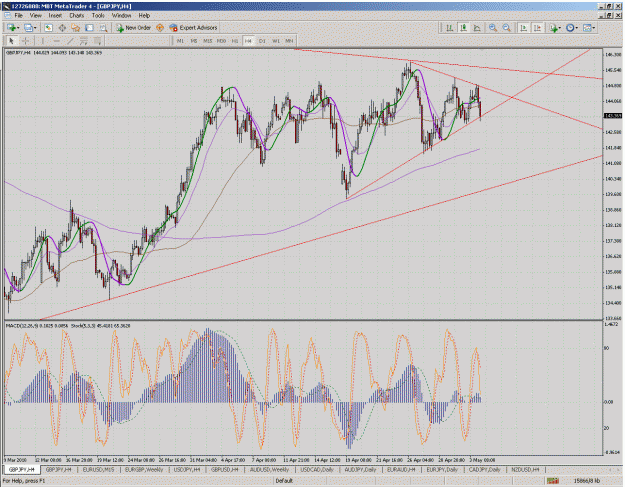Expand the Indicators dropdown arrow
This screenshot has height=487, width=625.
click(559, 28)
